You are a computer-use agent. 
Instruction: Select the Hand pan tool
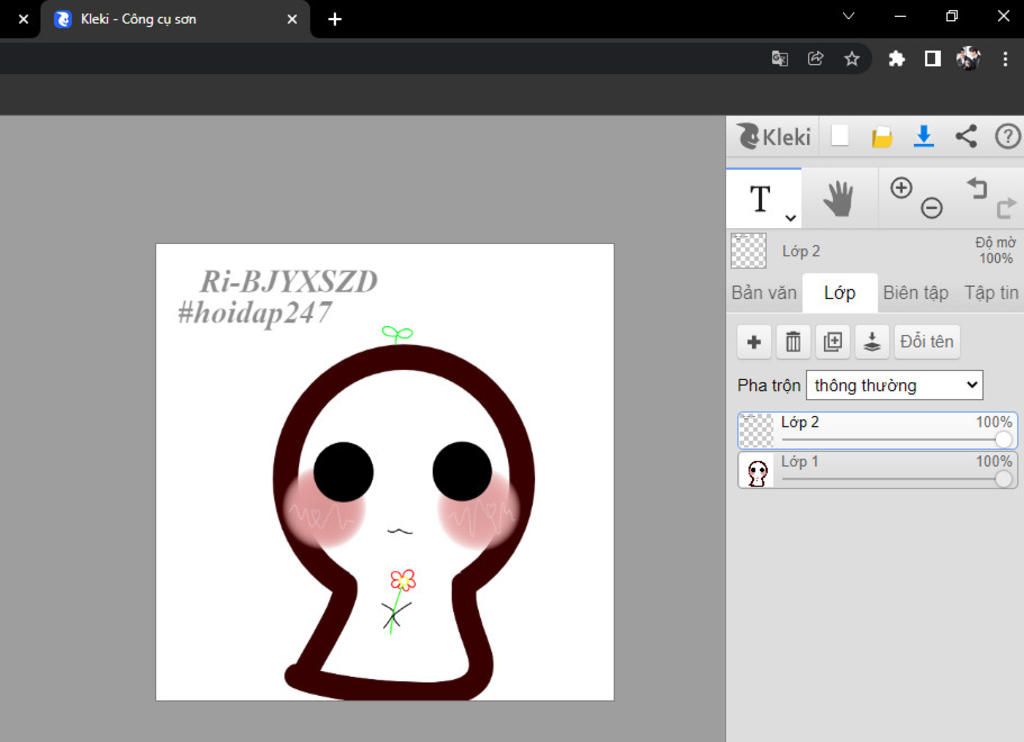[x=838, y=199]
